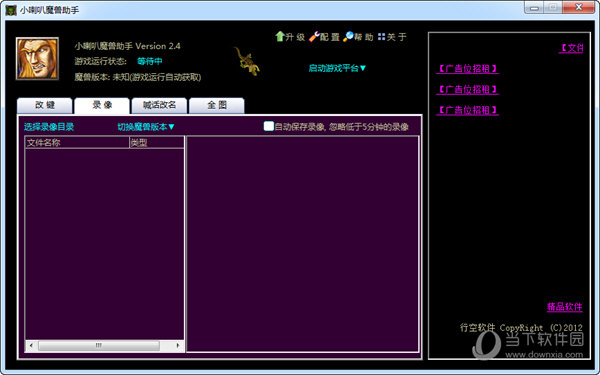Minimize the 小喇叭魔兽助手 window
Viewport: 600px width, 375px height.
535,8
